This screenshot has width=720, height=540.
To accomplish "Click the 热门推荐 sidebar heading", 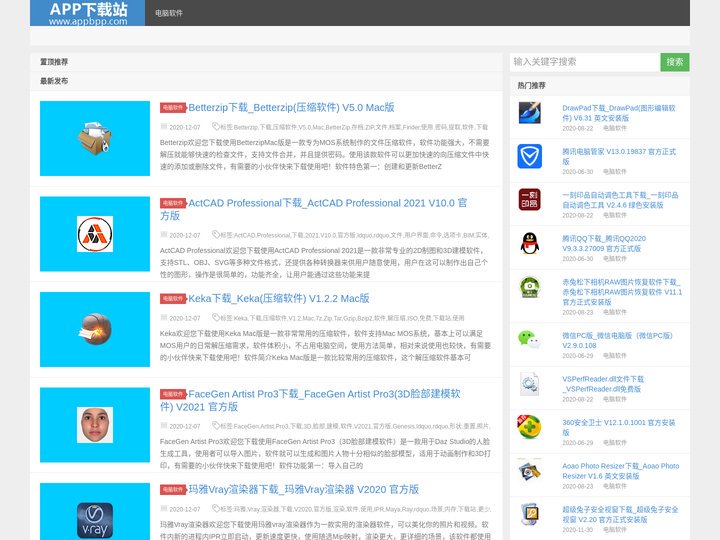I will (531, 85).
